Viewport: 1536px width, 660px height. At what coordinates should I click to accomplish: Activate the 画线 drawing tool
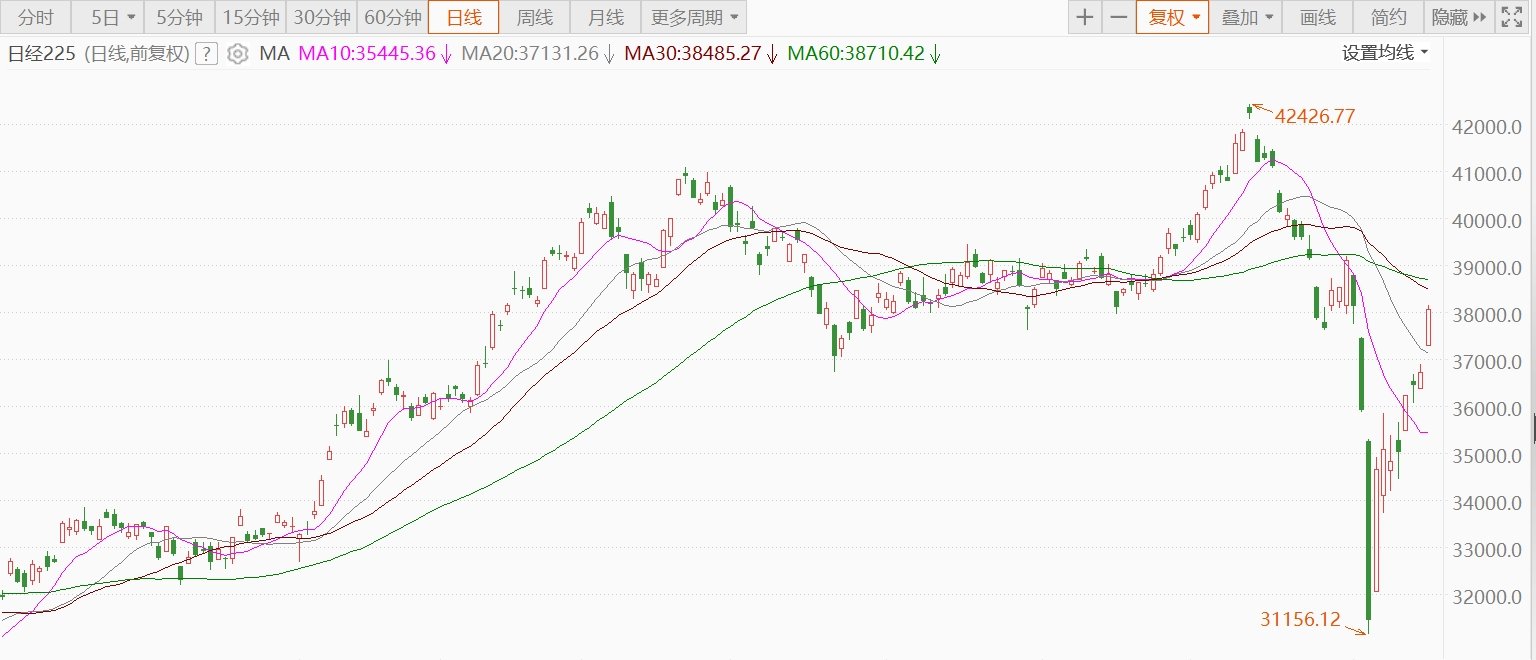[x=1317, y=17]
